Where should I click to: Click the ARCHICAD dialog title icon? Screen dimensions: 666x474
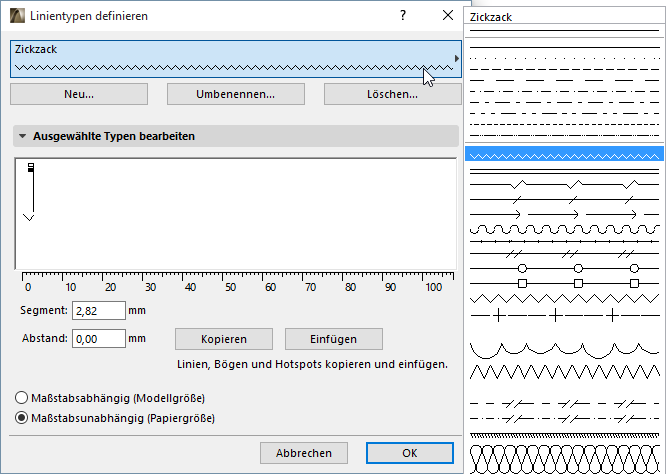coord(17,16)
